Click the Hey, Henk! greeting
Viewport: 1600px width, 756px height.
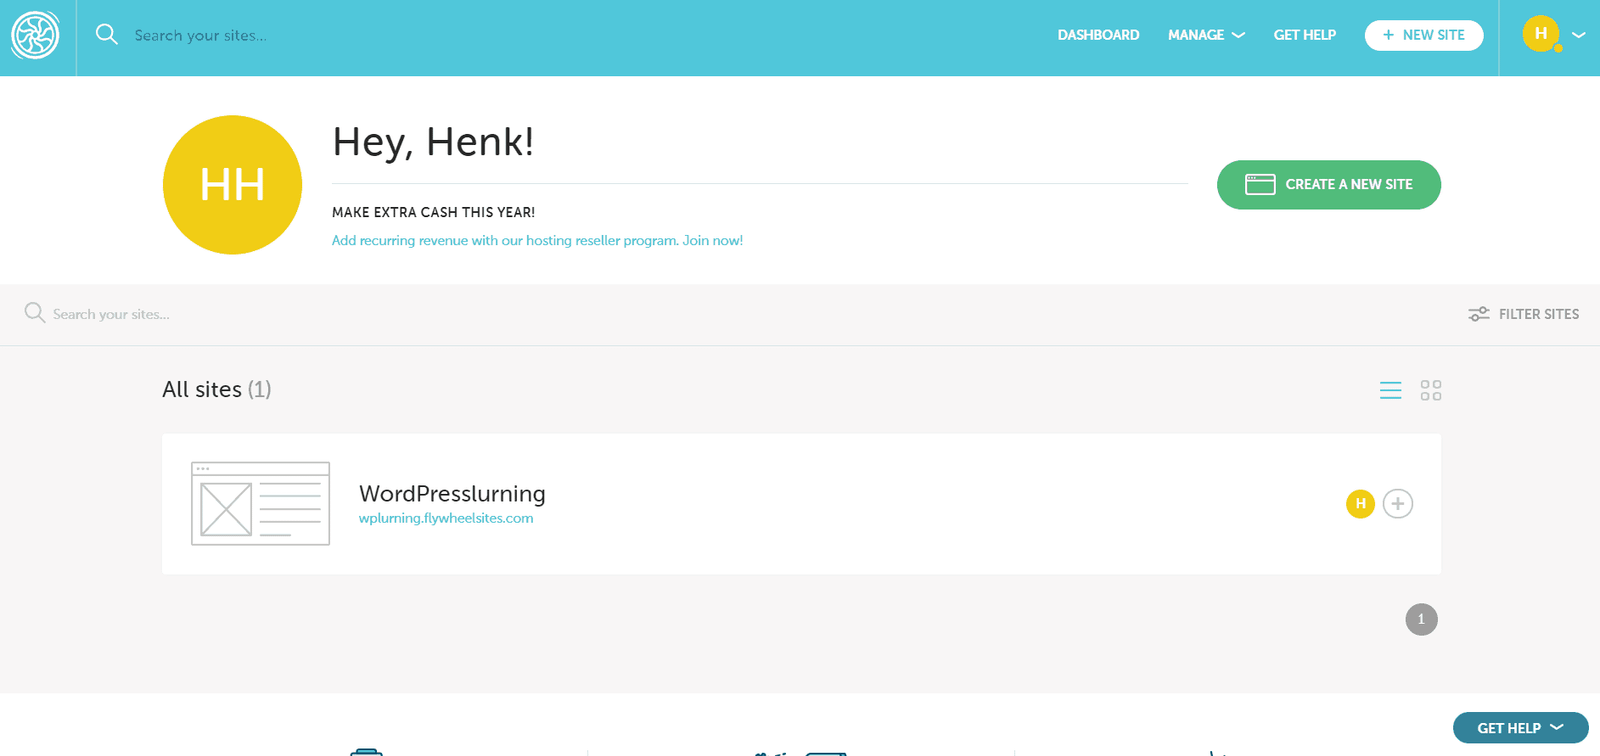pos(433,142)
